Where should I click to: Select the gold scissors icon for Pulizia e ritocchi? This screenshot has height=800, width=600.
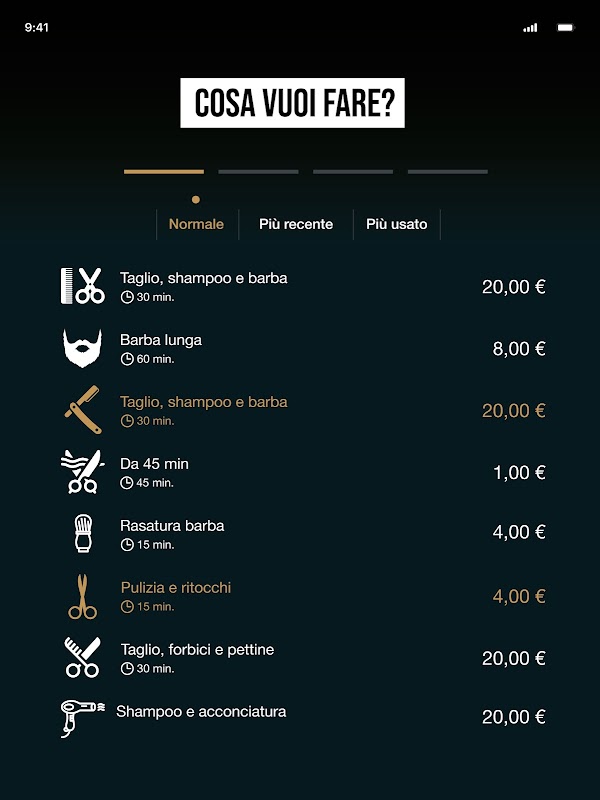tap(83, 596)
